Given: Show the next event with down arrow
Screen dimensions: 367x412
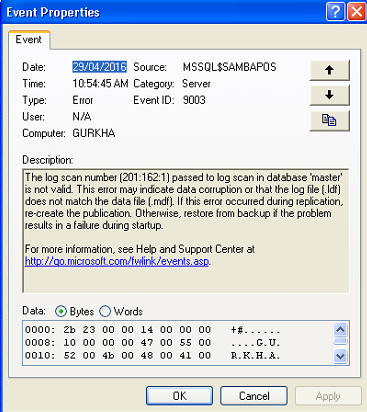Looking at the screenshot, I should click(329, 95).
